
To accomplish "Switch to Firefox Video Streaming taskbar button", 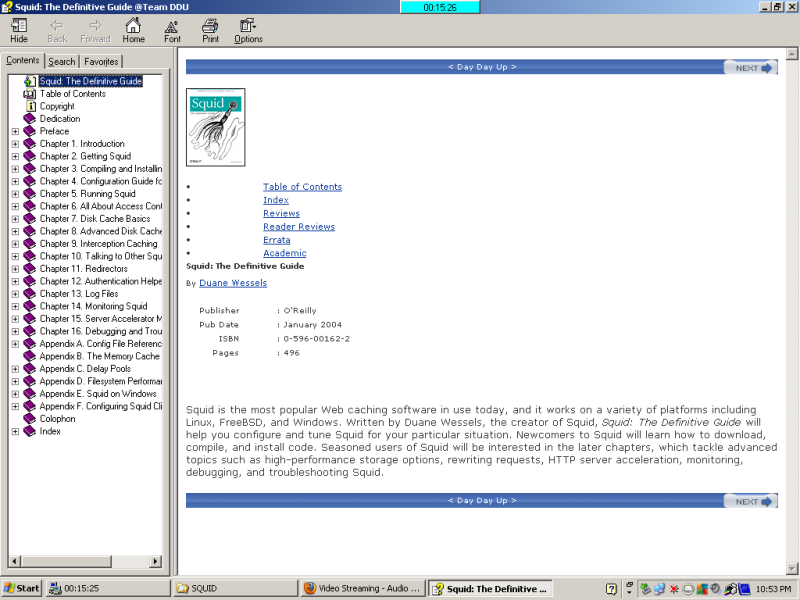I will coord(362,588).
